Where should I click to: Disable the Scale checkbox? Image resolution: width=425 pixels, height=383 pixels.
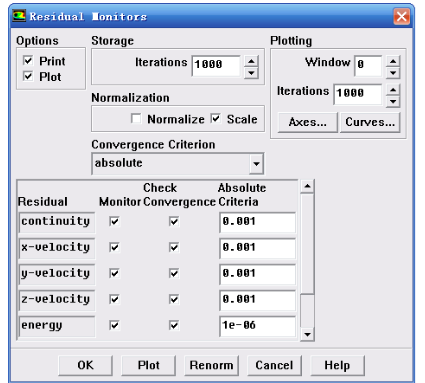pyautogui.click(x=216, y=119)
